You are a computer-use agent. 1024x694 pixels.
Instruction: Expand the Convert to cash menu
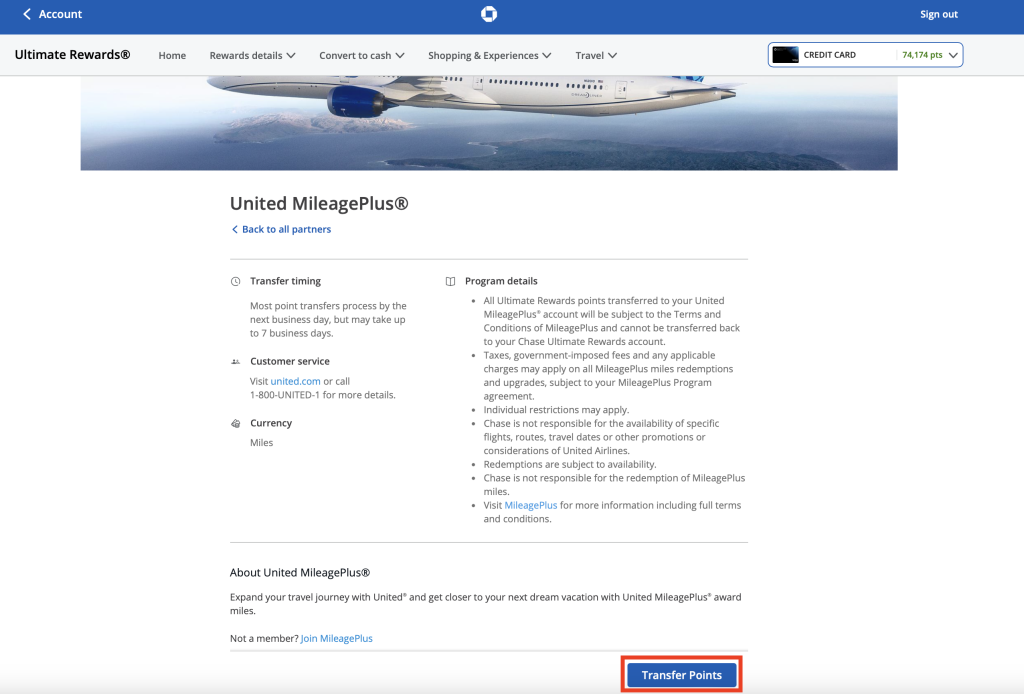[362, 55]
